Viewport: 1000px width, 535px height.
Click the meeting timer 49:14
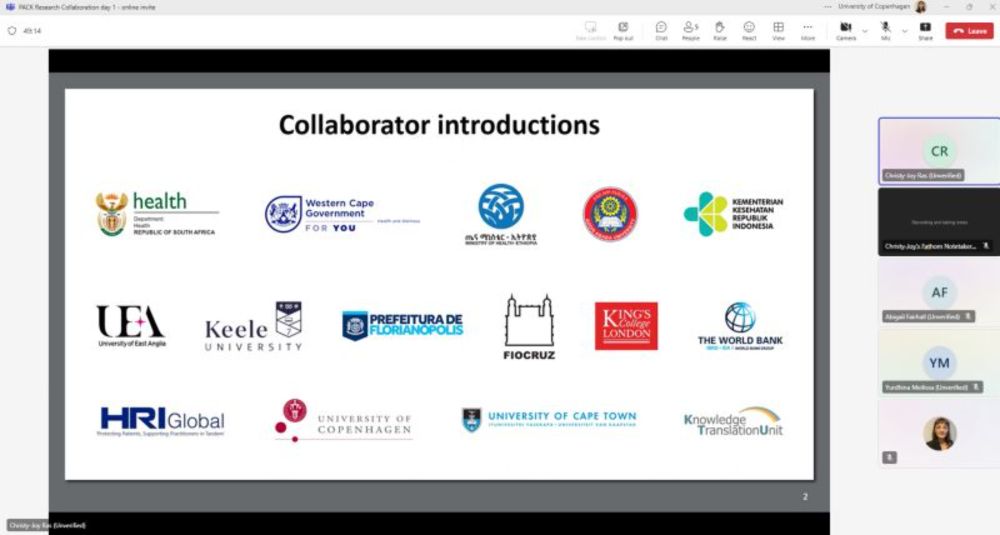point(32,31)
